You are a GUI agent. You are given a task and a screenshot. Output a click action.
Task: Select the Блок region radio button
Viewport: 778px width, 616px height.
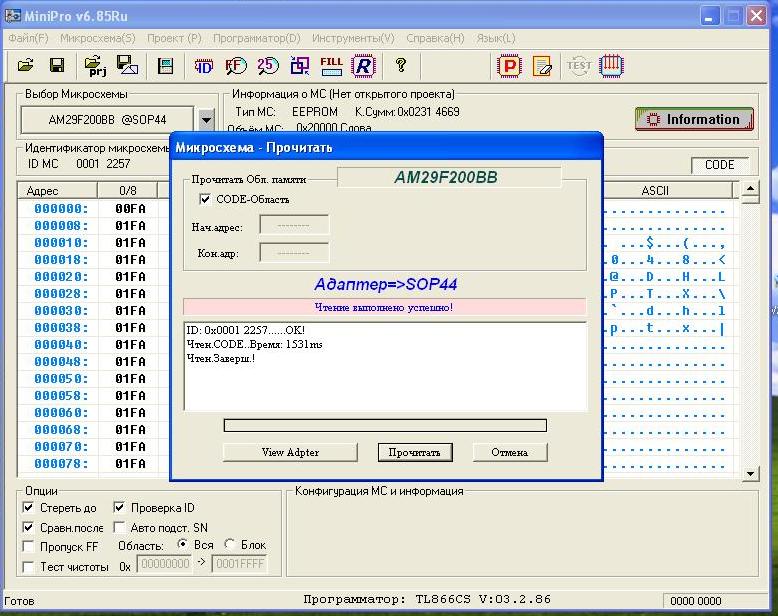[229, 544]
